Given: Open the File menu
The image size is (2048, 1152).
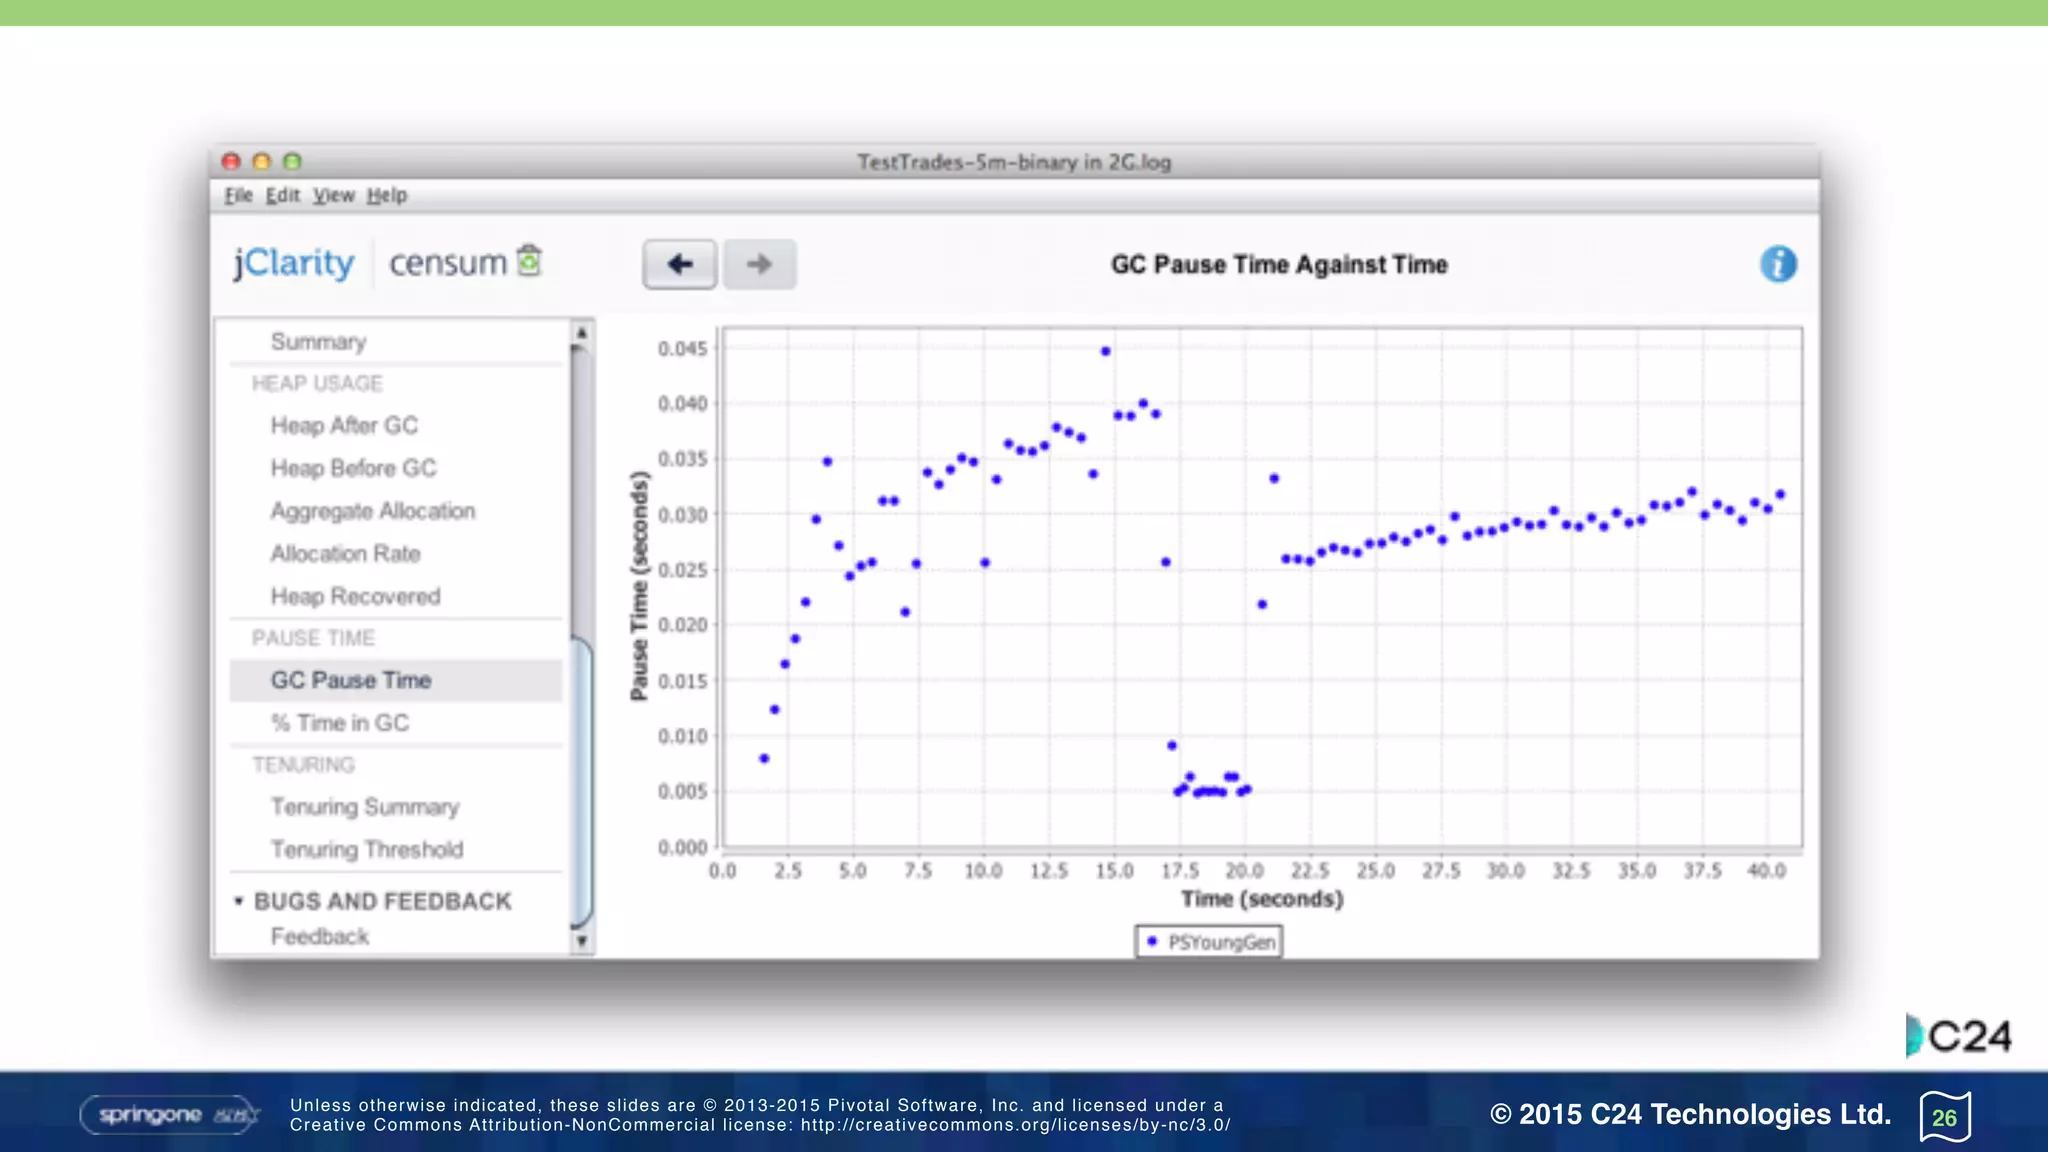Looking at the screenshot, I should (x=238, y=196).
